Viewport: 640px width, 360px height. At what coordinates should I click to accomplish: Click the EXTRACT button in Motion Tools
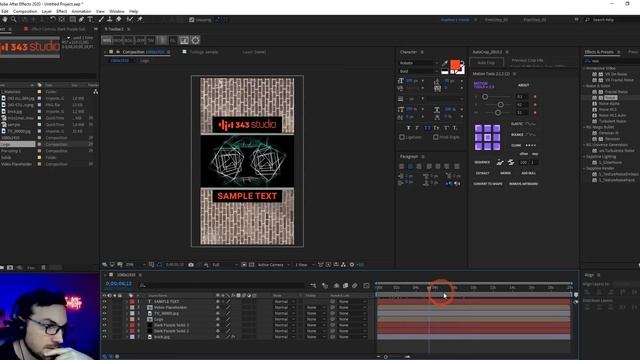pyautogui.click(x=482, y=173)
